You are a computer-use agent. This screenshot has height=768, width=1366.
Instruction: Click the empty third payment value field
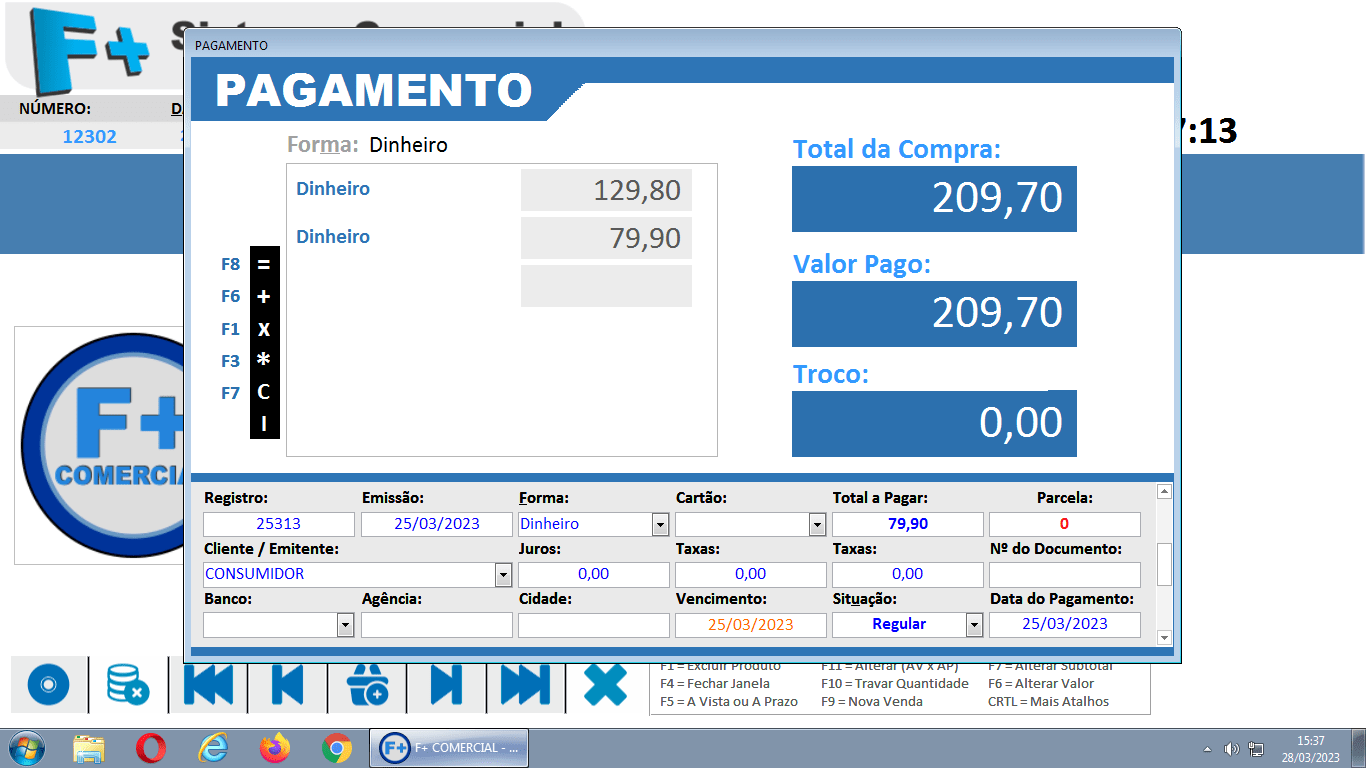(606, 286)
